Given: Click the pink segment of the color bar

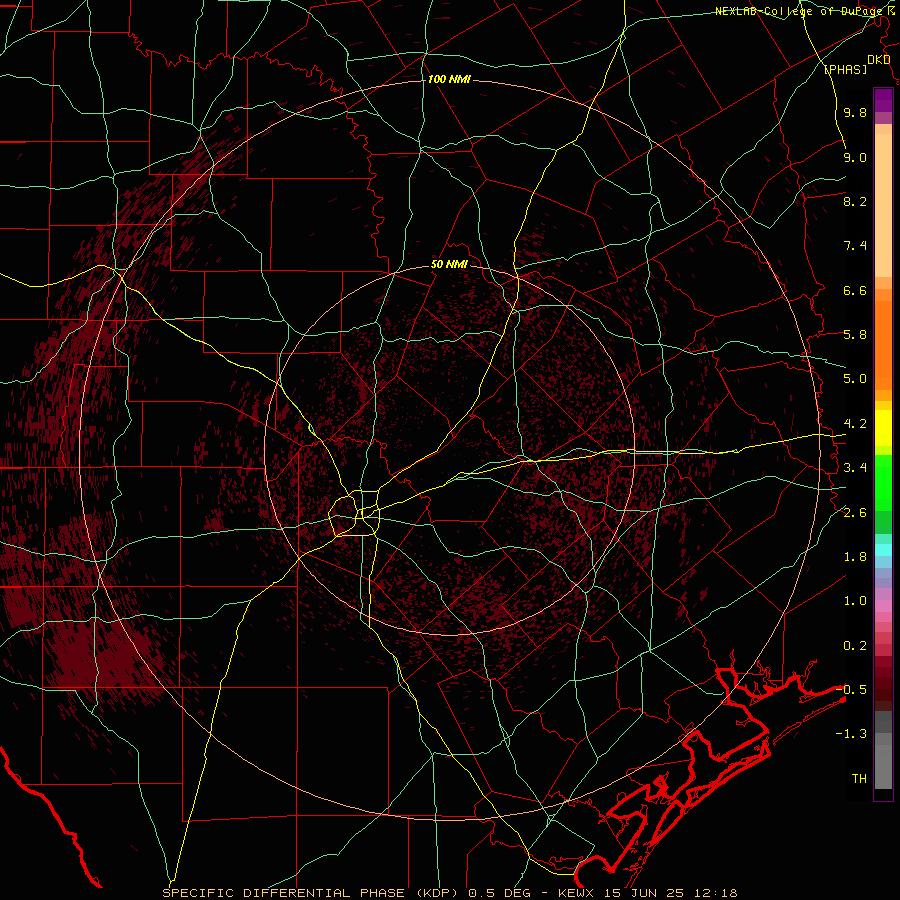Looking at the screenshot, I should click(883, 606).
